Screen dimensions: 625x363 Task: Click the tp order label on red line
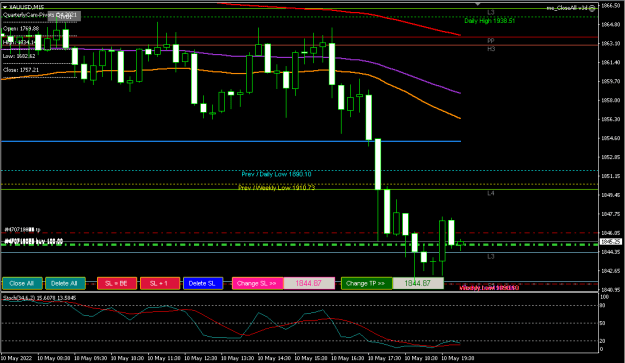[22, 230]
